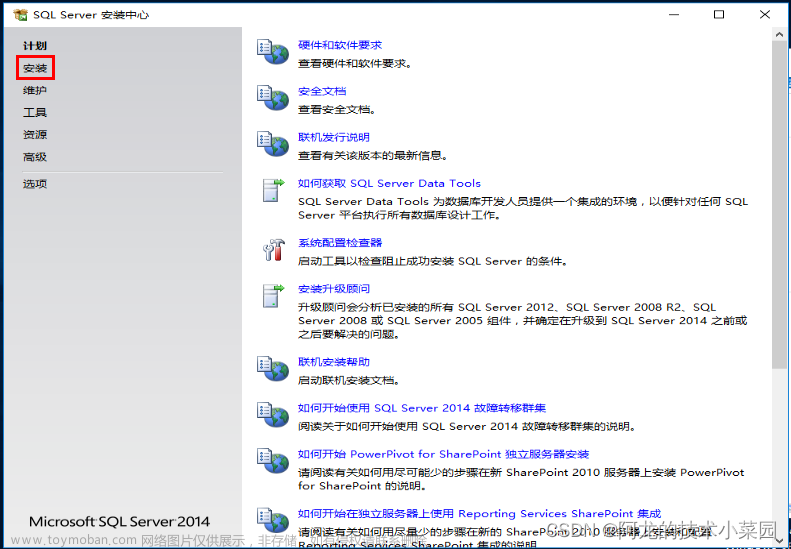Open PowerPivot for SharePoint 独立服务器安装 link
791x549 pixels.
(x=443, y=454)
